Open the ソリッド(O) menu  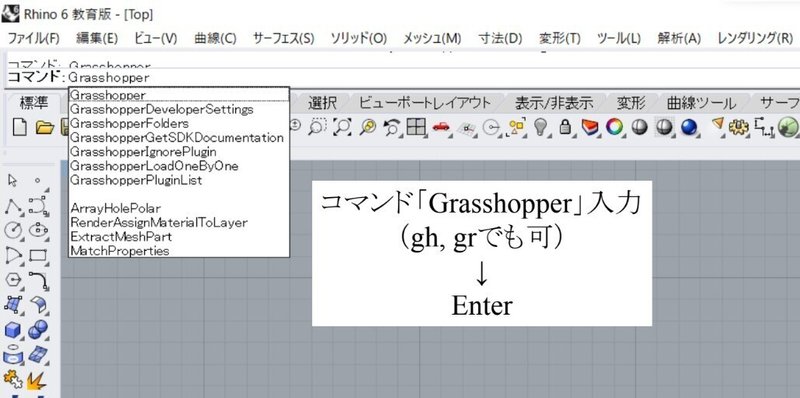click(359, 39)
